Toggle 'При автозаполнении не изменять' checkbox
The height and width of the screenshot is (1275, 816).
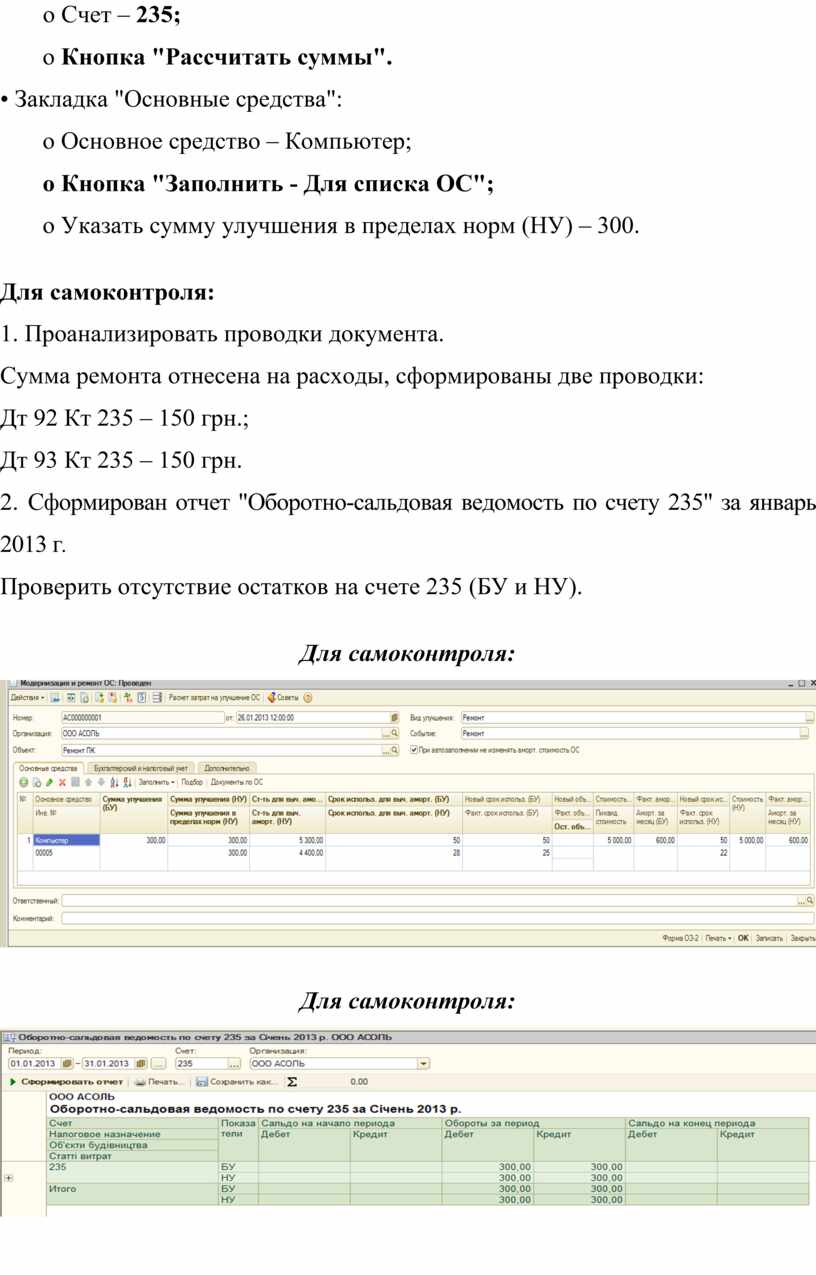tap(415, 749)
